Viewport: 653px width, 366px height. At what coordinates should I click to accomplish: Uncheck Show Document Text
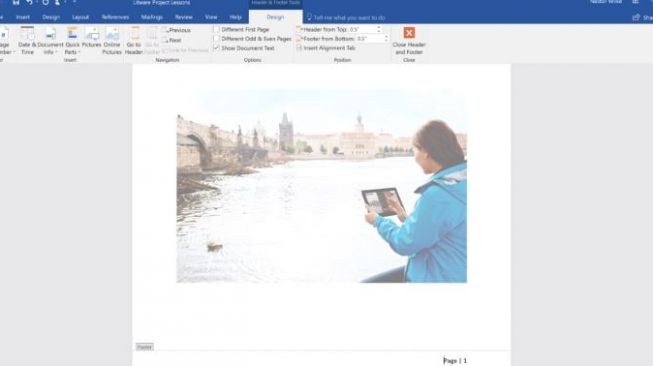(x=244, y=48)
